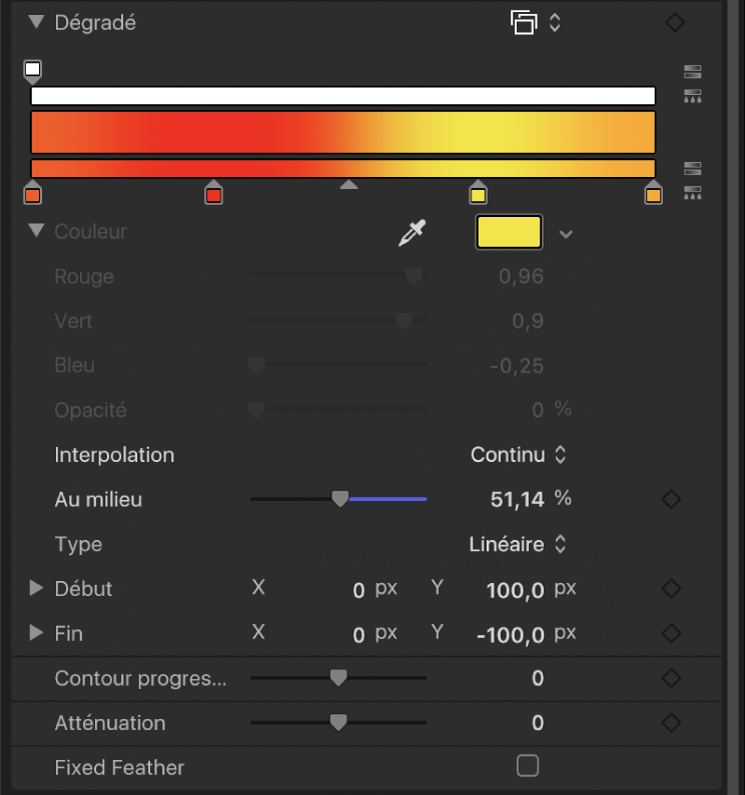Click the keyframe diamond for Atténuation
The width and height of the screenshot is (745, 795).
[x=672, y=723]
